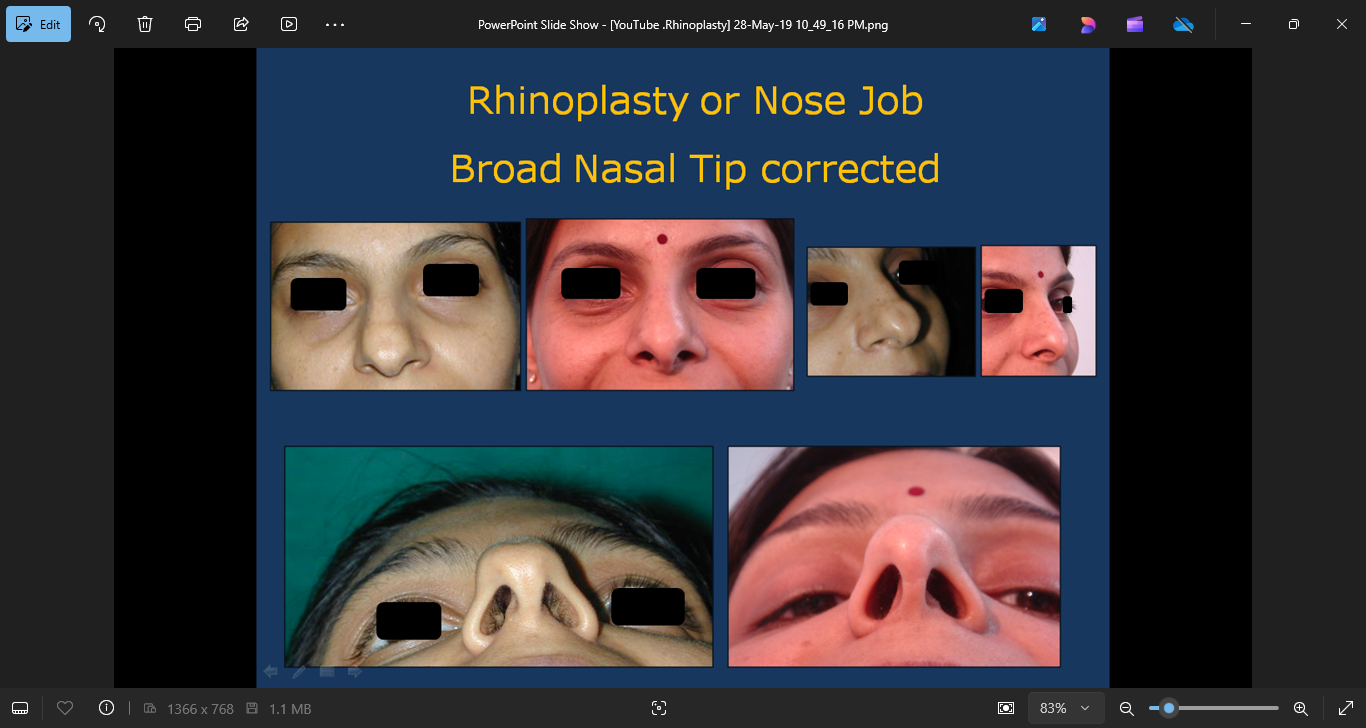Show file info panel
Screen dimensions: 1366x728
[x=107, y=708]
